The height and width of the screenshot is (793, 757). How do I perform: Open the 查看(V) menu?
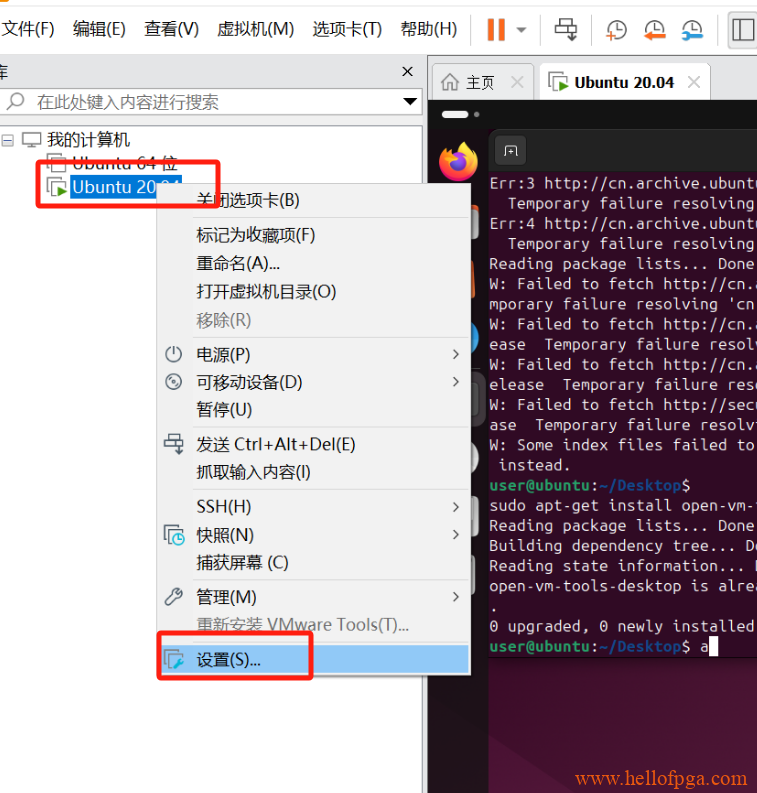(171, 29)
